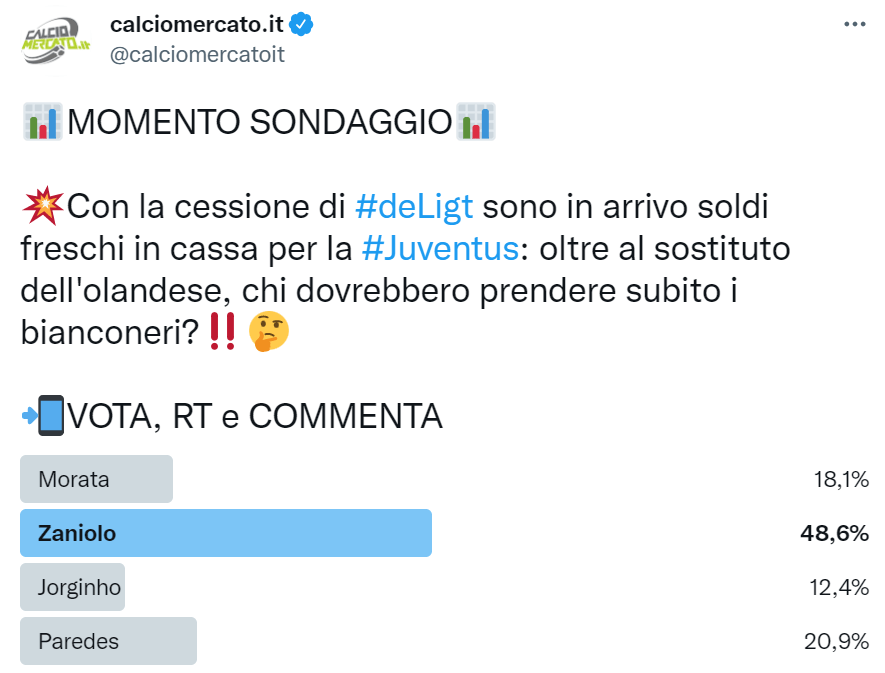The image size is (885, 673).
Task: Click the mobile phone emoji near VOTA
Action: [52, 415]
